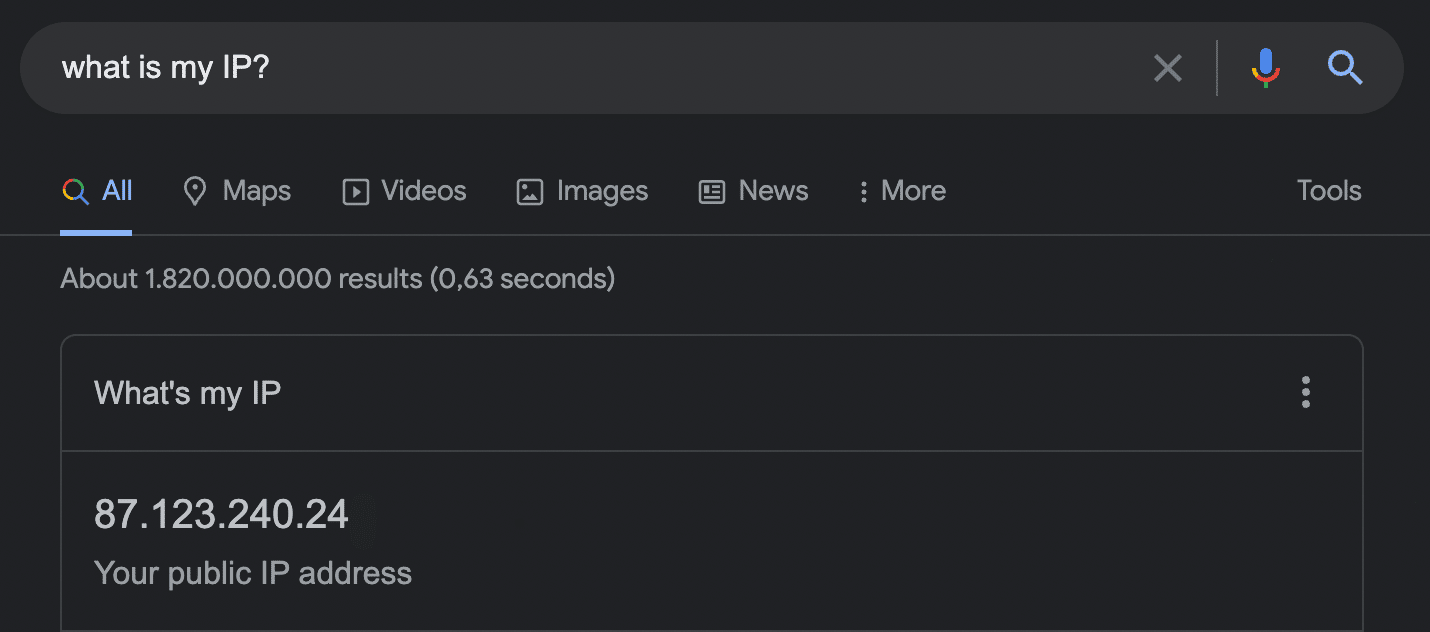This screenshot has width=1430, height=632.
Task: Select the All results tab
Action: pos(96,191)
